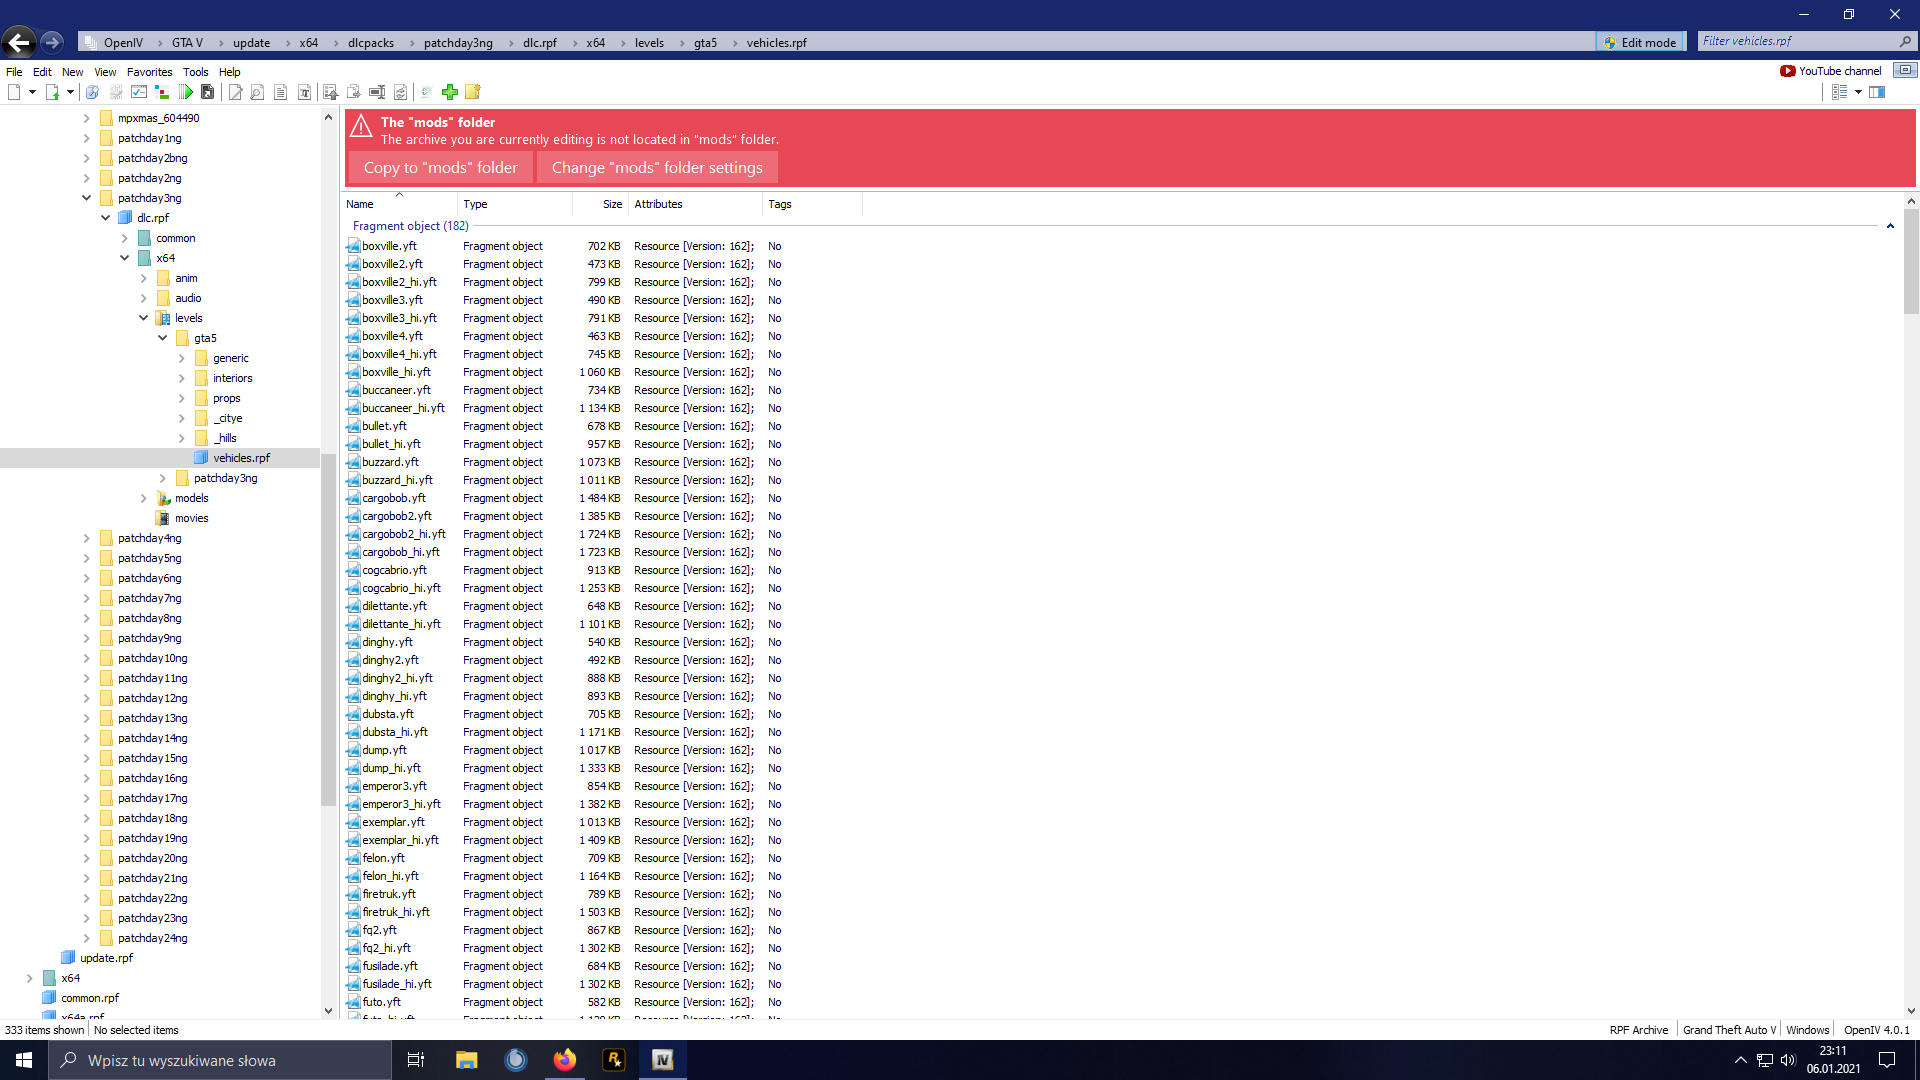Click the new folder icon with star

click(x=473, y=92)
